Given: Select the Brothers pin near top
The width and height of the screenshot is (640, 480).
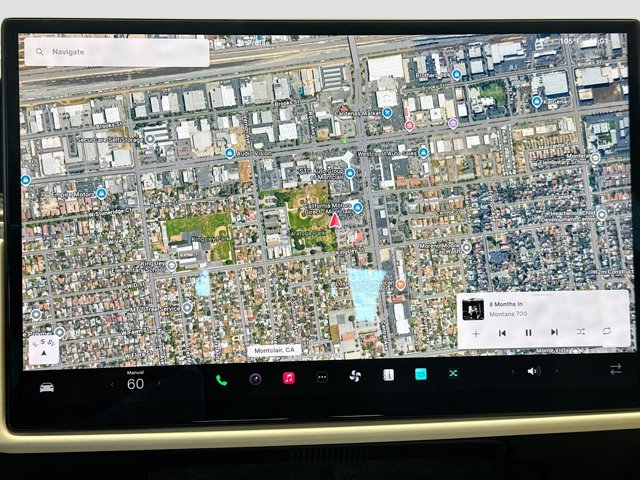Looking at the screenshot, I should (x=457, y=75).
